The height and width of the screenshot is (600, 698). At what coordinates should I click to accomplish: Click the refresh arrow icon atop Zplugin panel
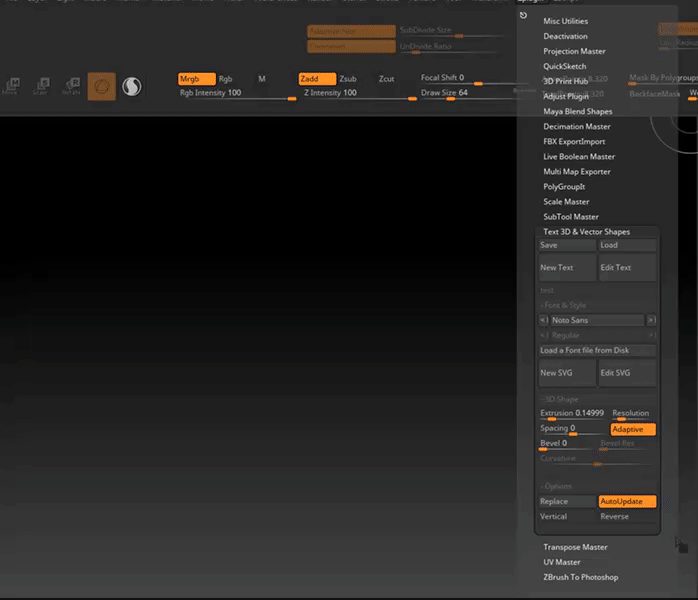coord(523,16)
